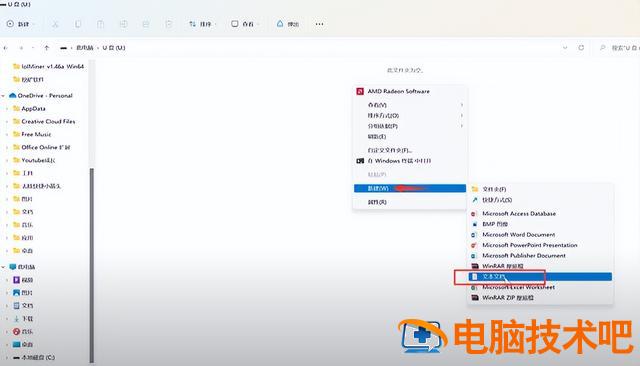The image size is (640, 366).
Task: Open the View dropdown in the toolbar
Action: pos(245,24)
